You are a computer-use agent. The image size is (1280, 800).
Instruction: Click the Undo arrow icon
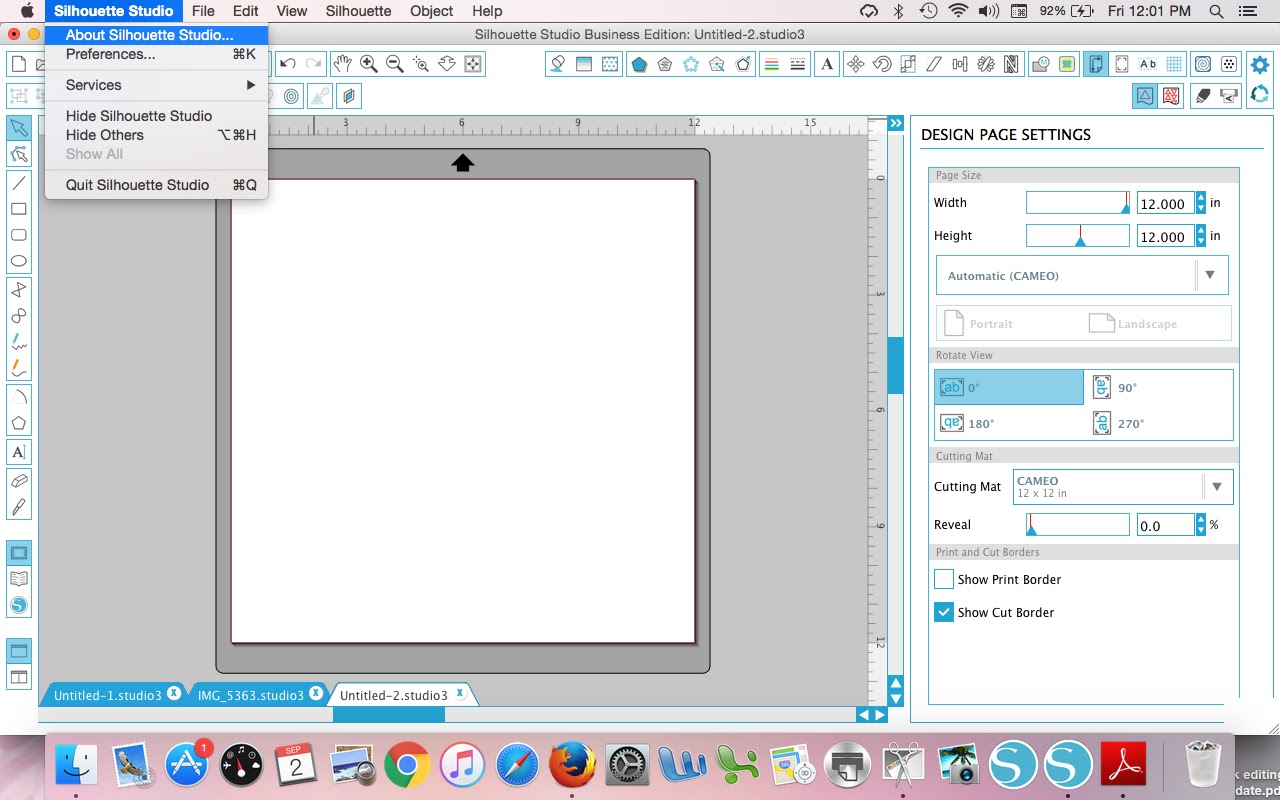pyautogui.click(x=288, y=65)
